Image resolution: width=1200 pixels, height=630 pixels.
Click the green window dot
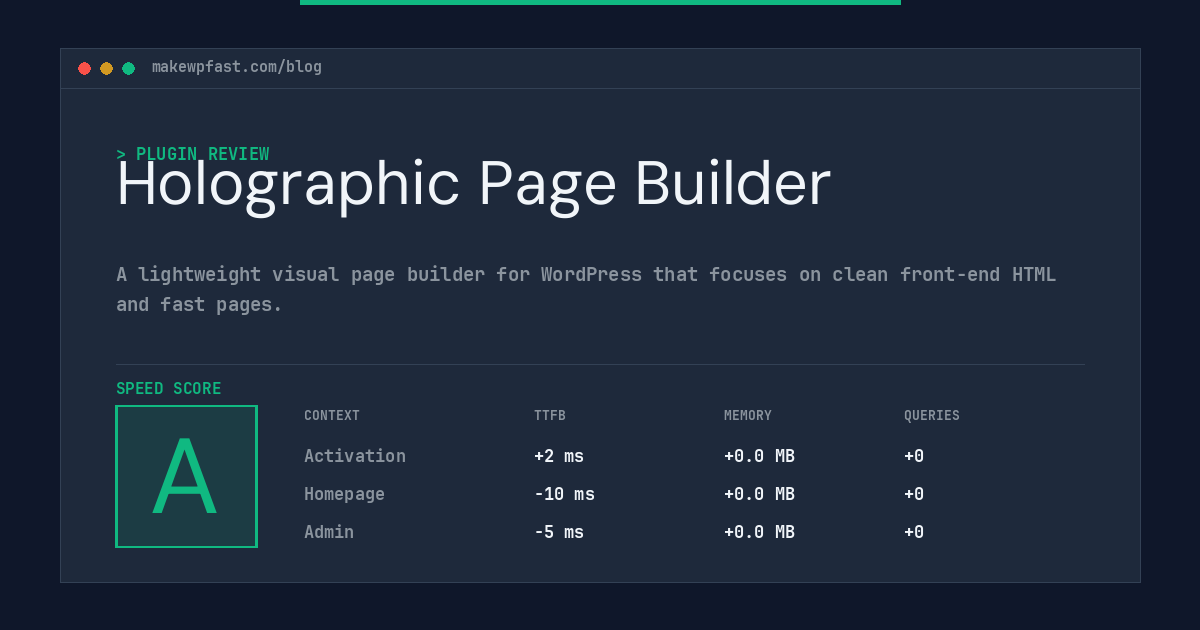click(x=128, y=68)
